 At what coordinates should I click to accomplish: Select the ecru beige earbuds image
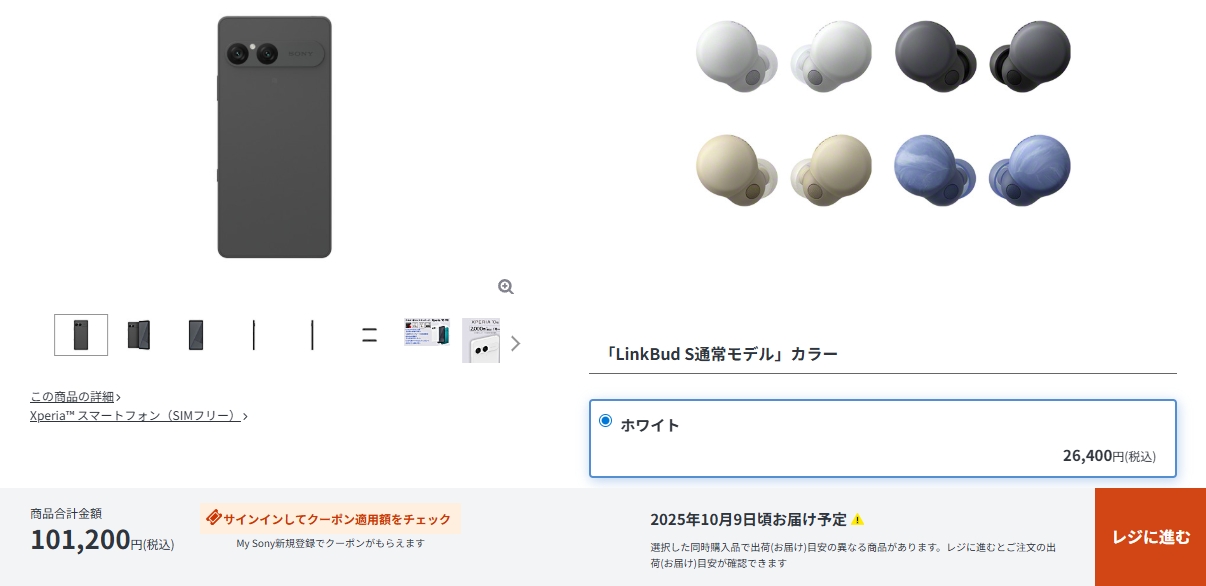point(783,171)
